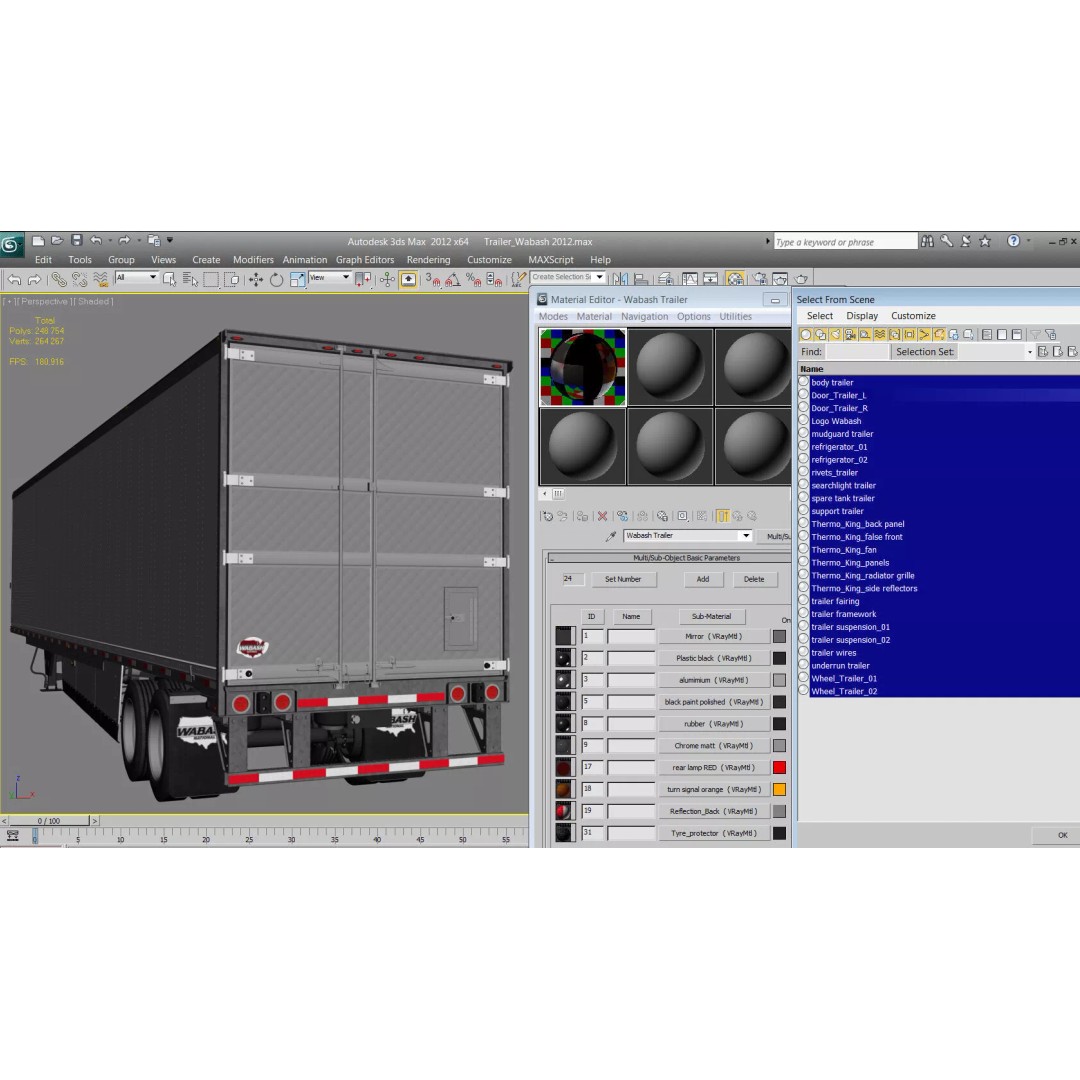Click the red color swatch for rear lamp RED

point(780,767)
